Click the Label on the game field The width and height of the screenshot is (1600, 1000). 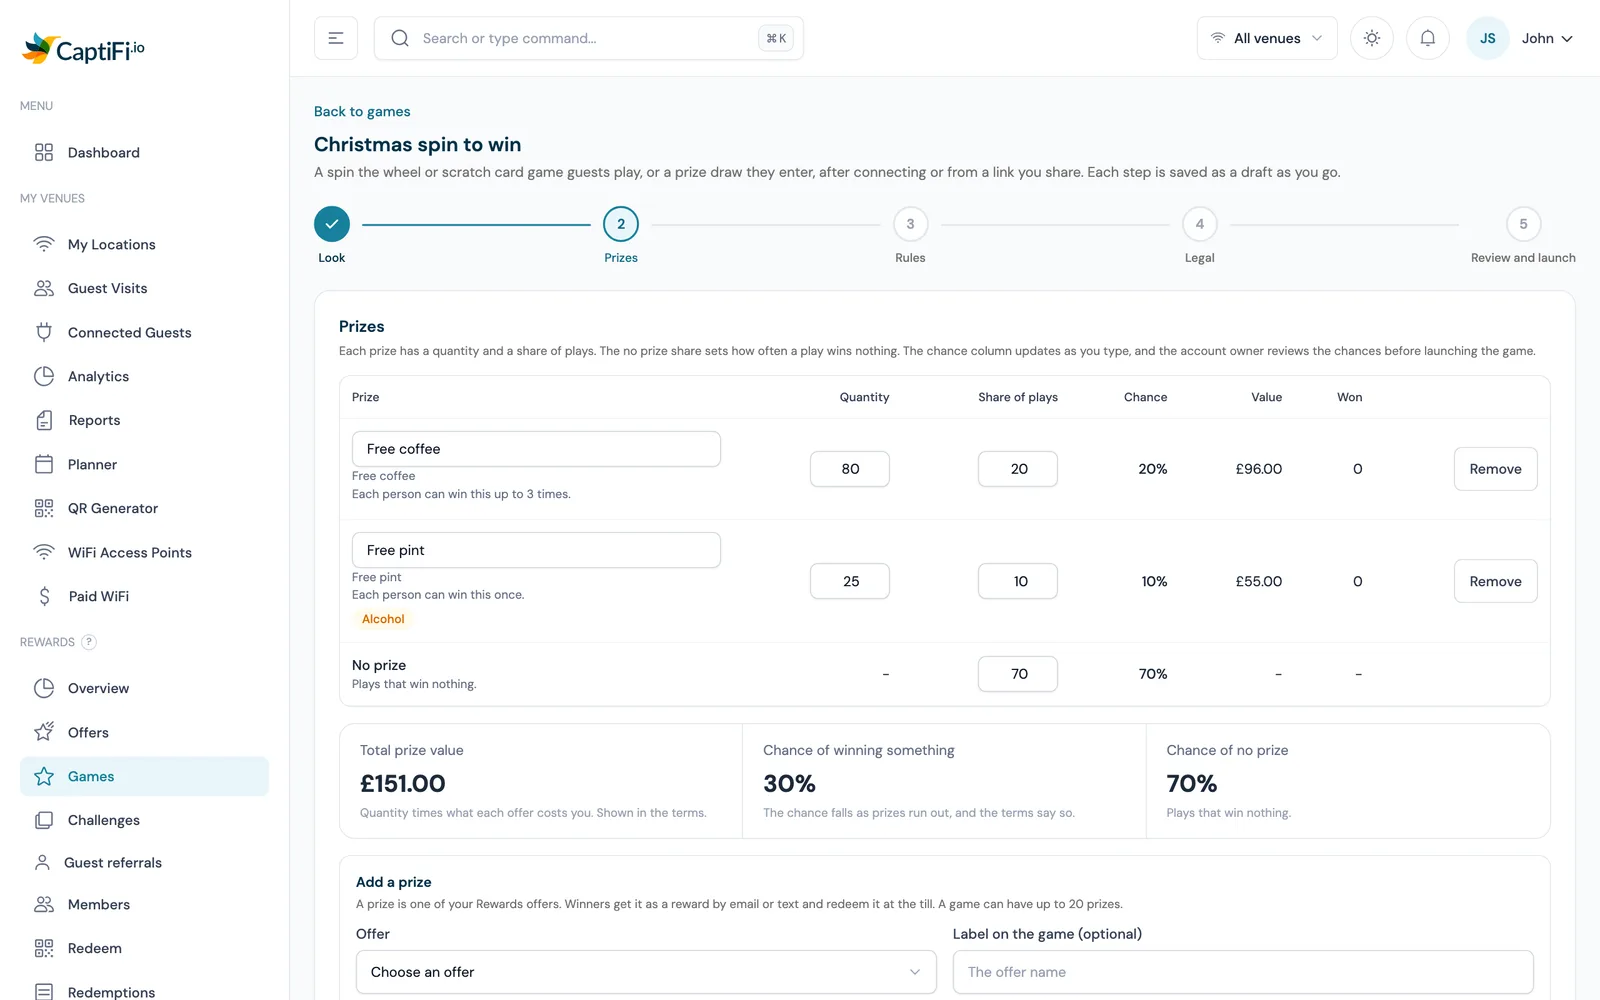1243,972
